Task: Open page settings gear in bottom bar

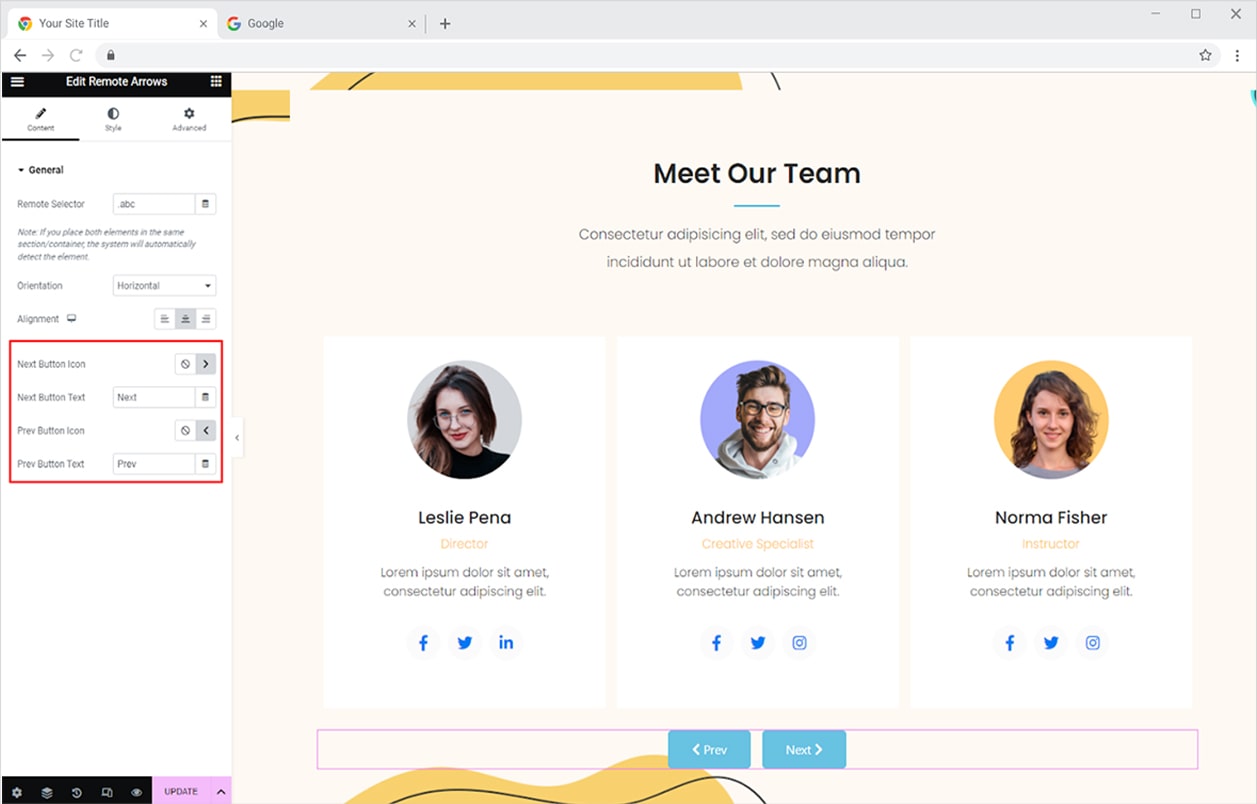Action: click(x=17, y=792)
